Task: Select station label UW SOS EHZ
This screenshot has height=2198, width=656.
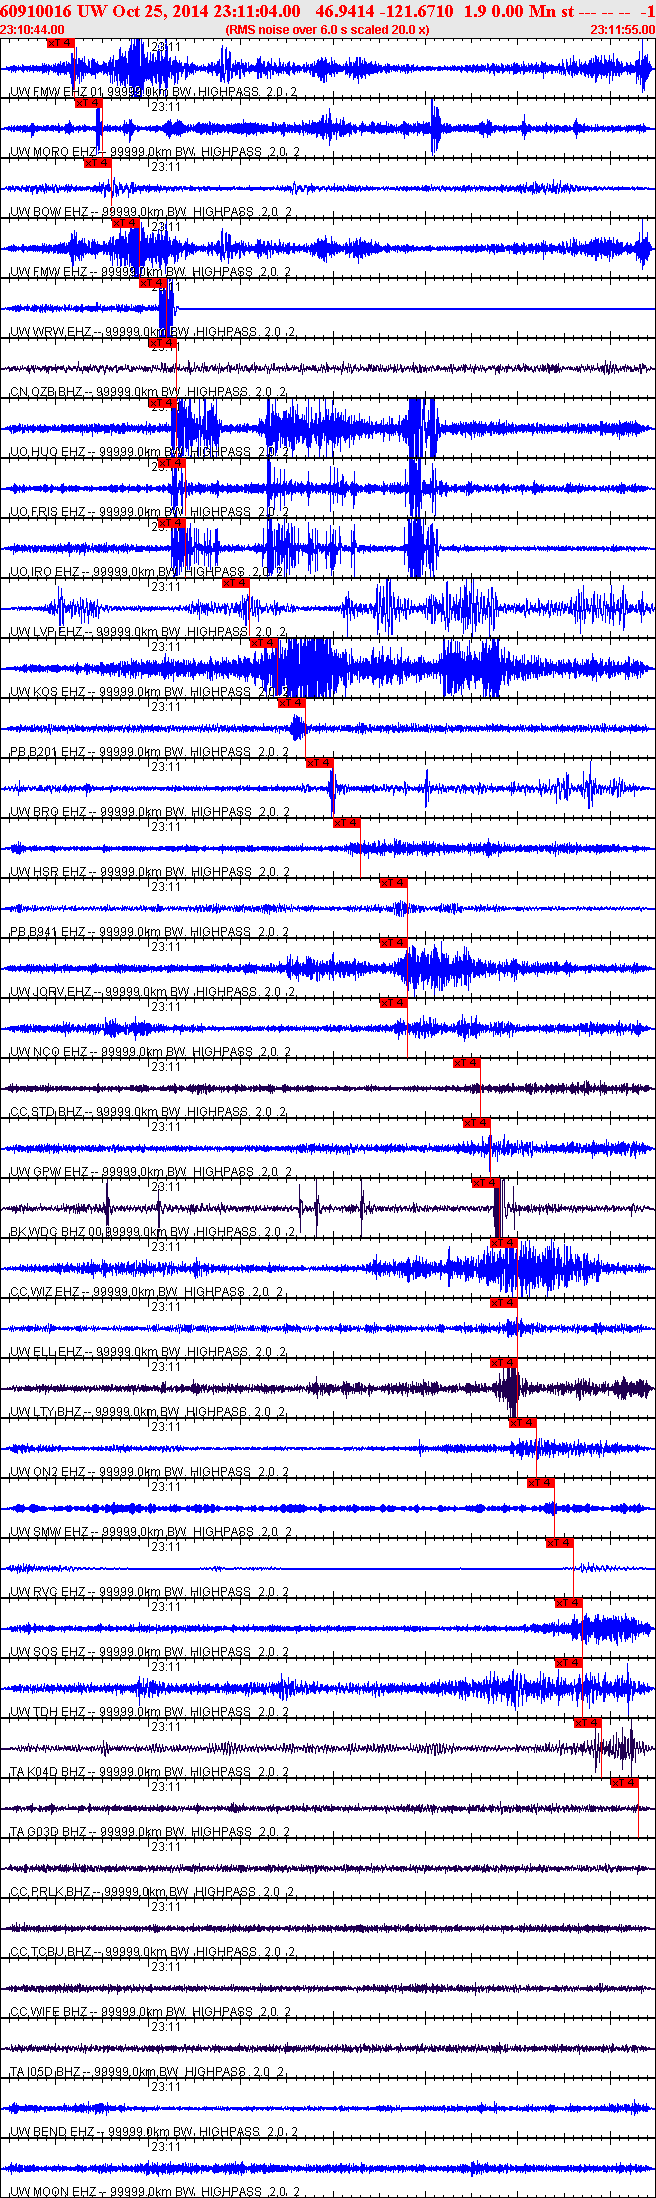Action: 48,1652
